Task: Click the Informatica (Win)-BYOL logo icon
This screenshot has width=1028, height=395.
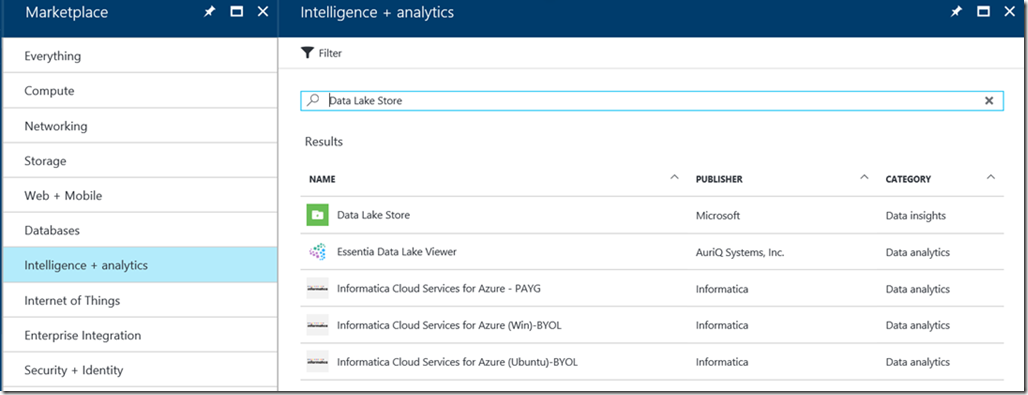Action: (x=317, y=325)
